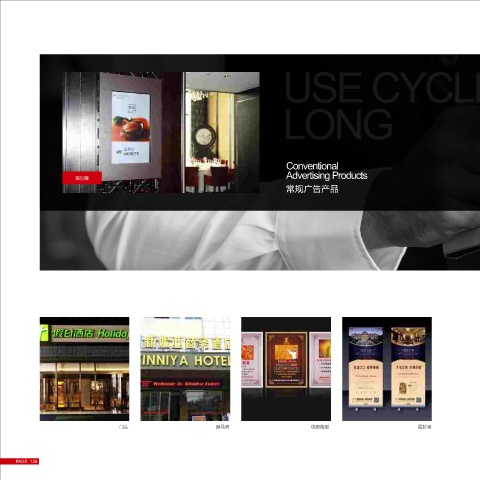Open the dining room photo with round mirror
Viewport: 480px width, 480px height.
click(x=222, y=132)
